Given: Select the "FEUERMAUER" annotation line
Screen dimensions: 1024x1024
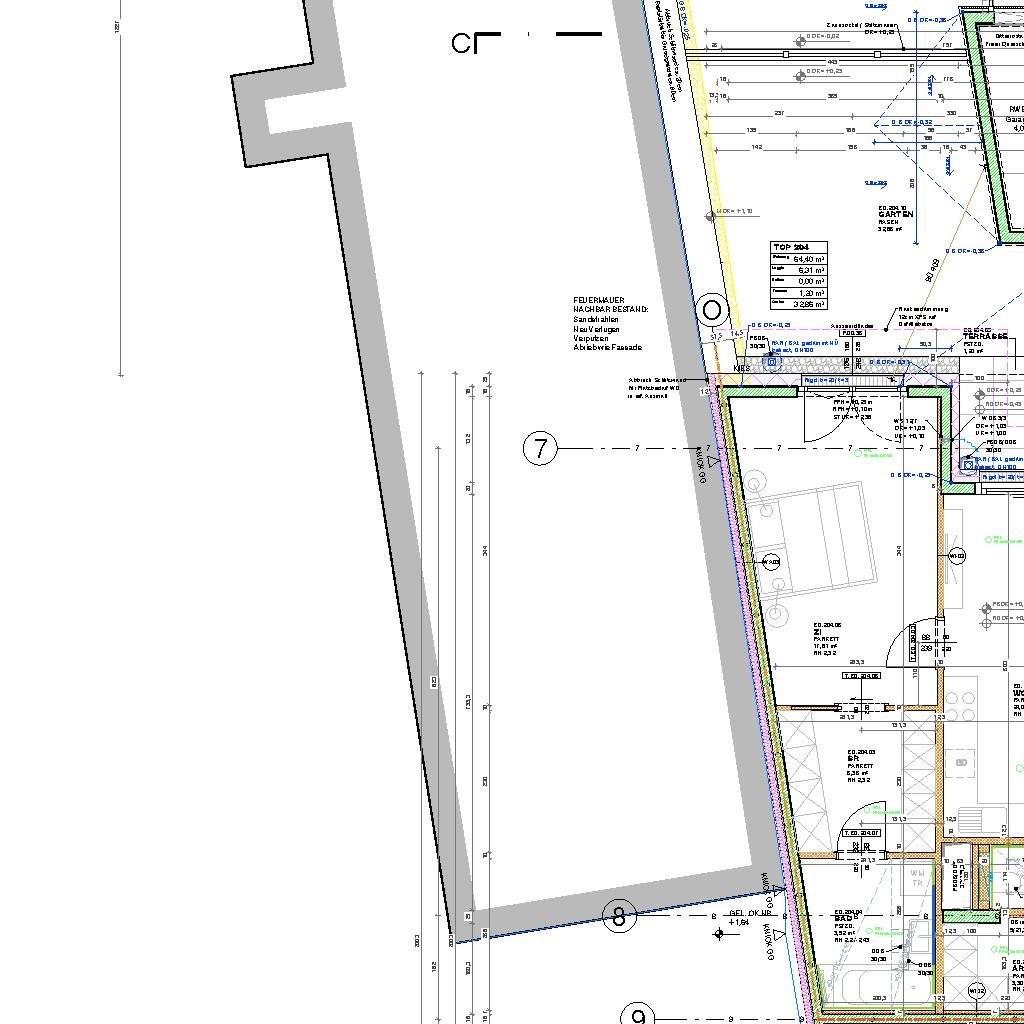Looking at the screenshot, I should [599, 300].
